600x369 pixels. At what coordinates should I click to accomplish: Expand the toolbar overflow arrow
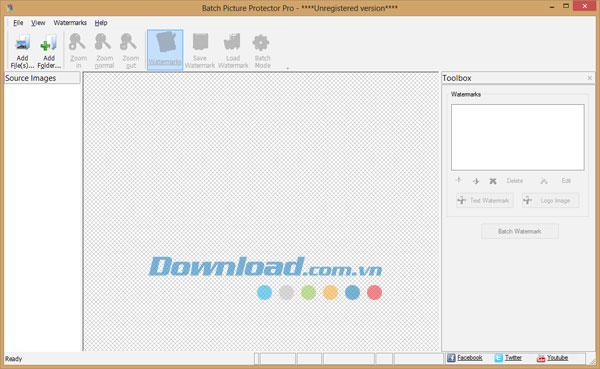(287, 68)
